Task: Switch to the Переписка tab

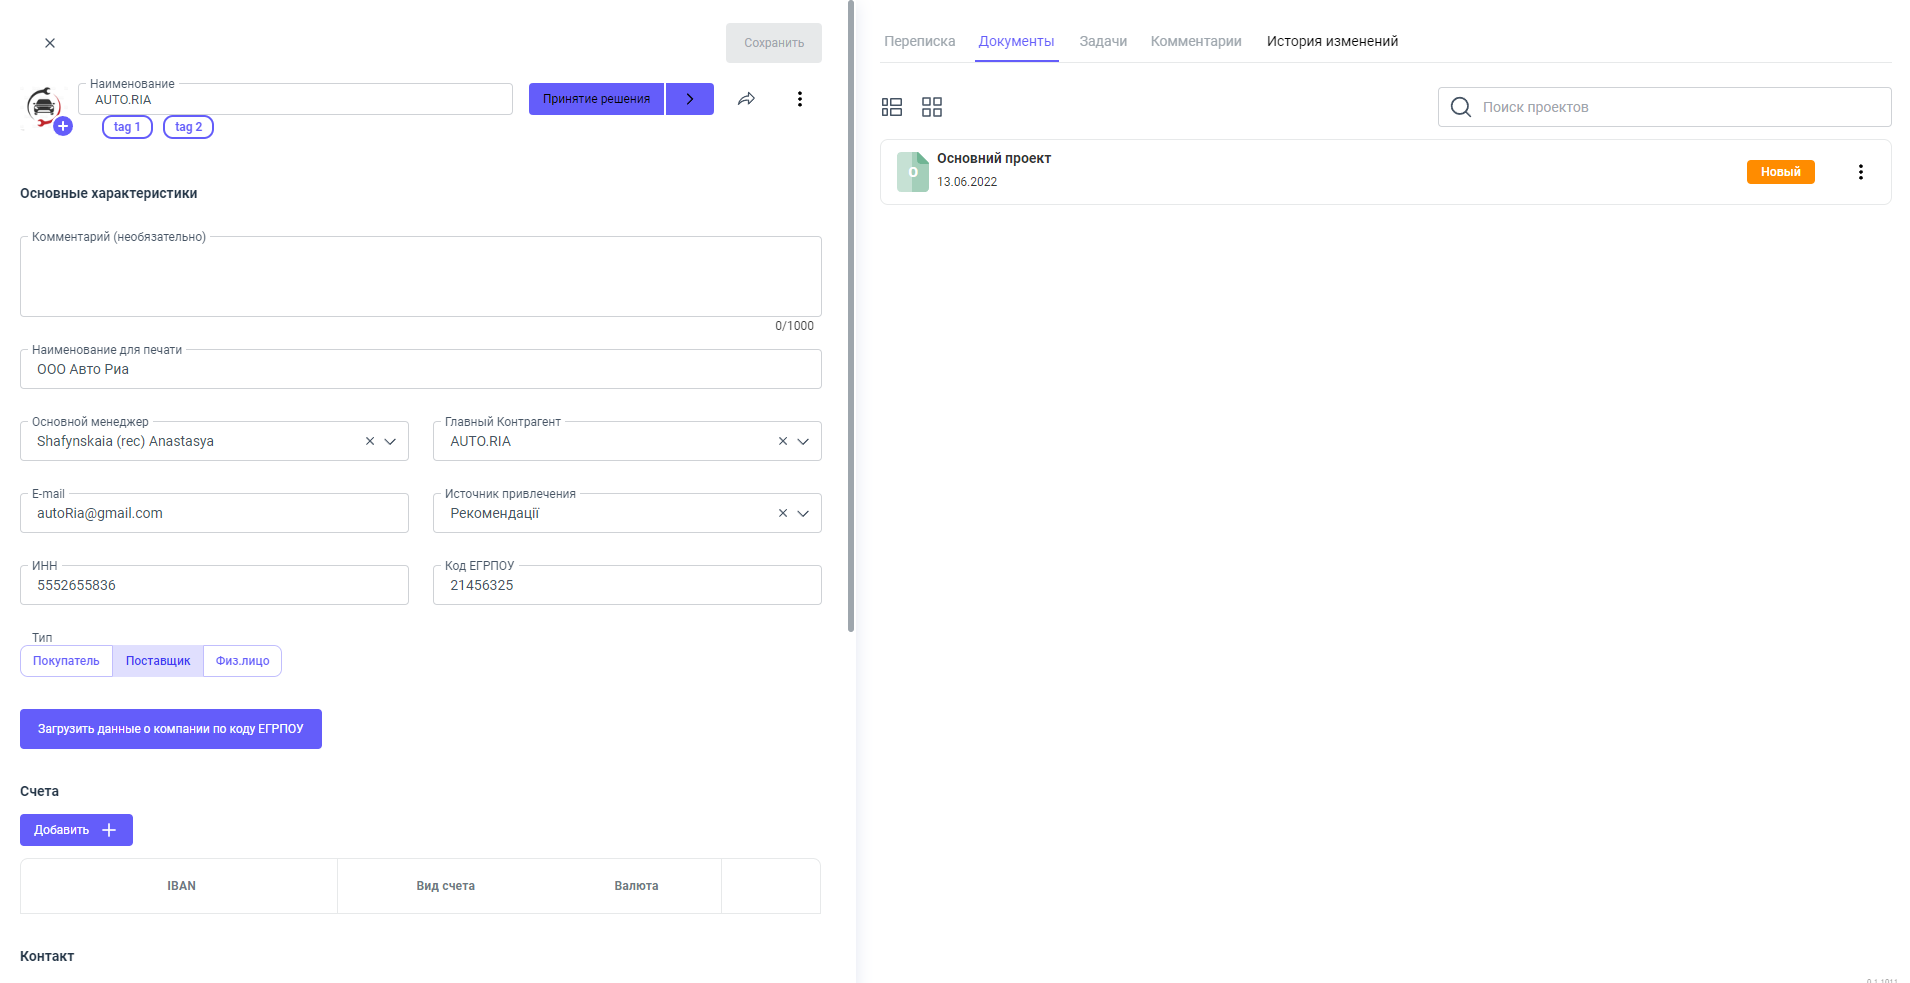Action: (x=919, y=41)
